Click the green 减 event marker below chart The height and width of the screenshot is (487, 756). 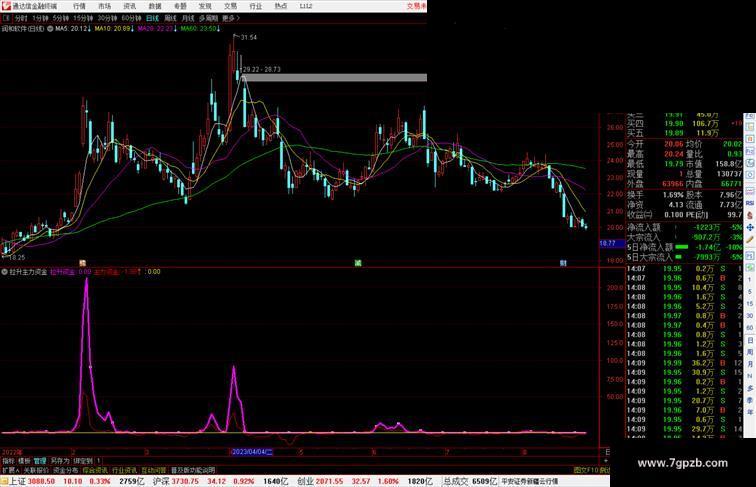click(358, 263)
